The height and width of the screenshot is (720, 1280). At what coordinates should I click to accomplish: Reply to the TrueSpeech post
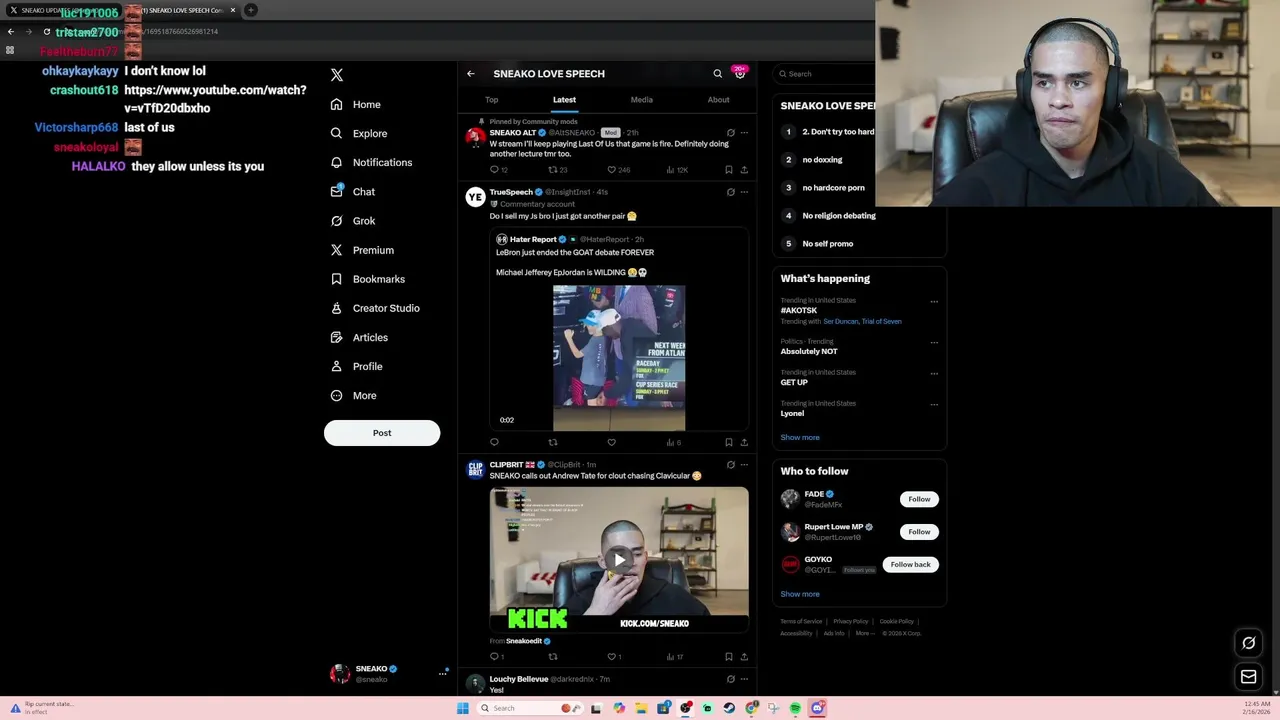(x=494, y=442)
